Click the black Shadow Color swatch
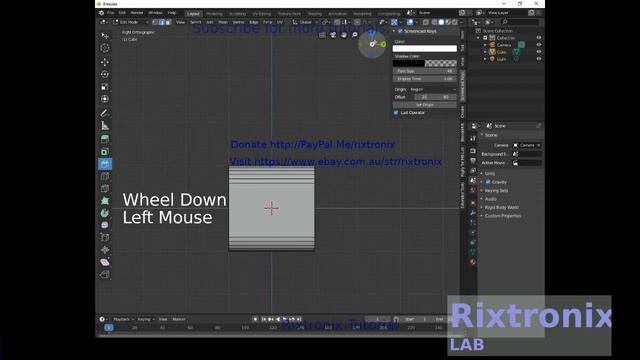 (x=409, y=63)
